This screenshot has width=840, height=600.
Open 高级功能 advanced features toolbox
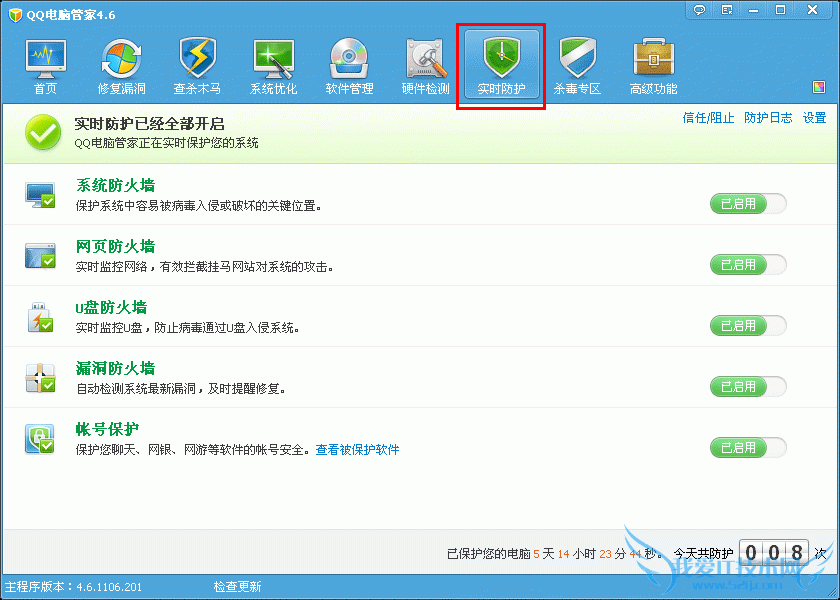coord(654,66)
